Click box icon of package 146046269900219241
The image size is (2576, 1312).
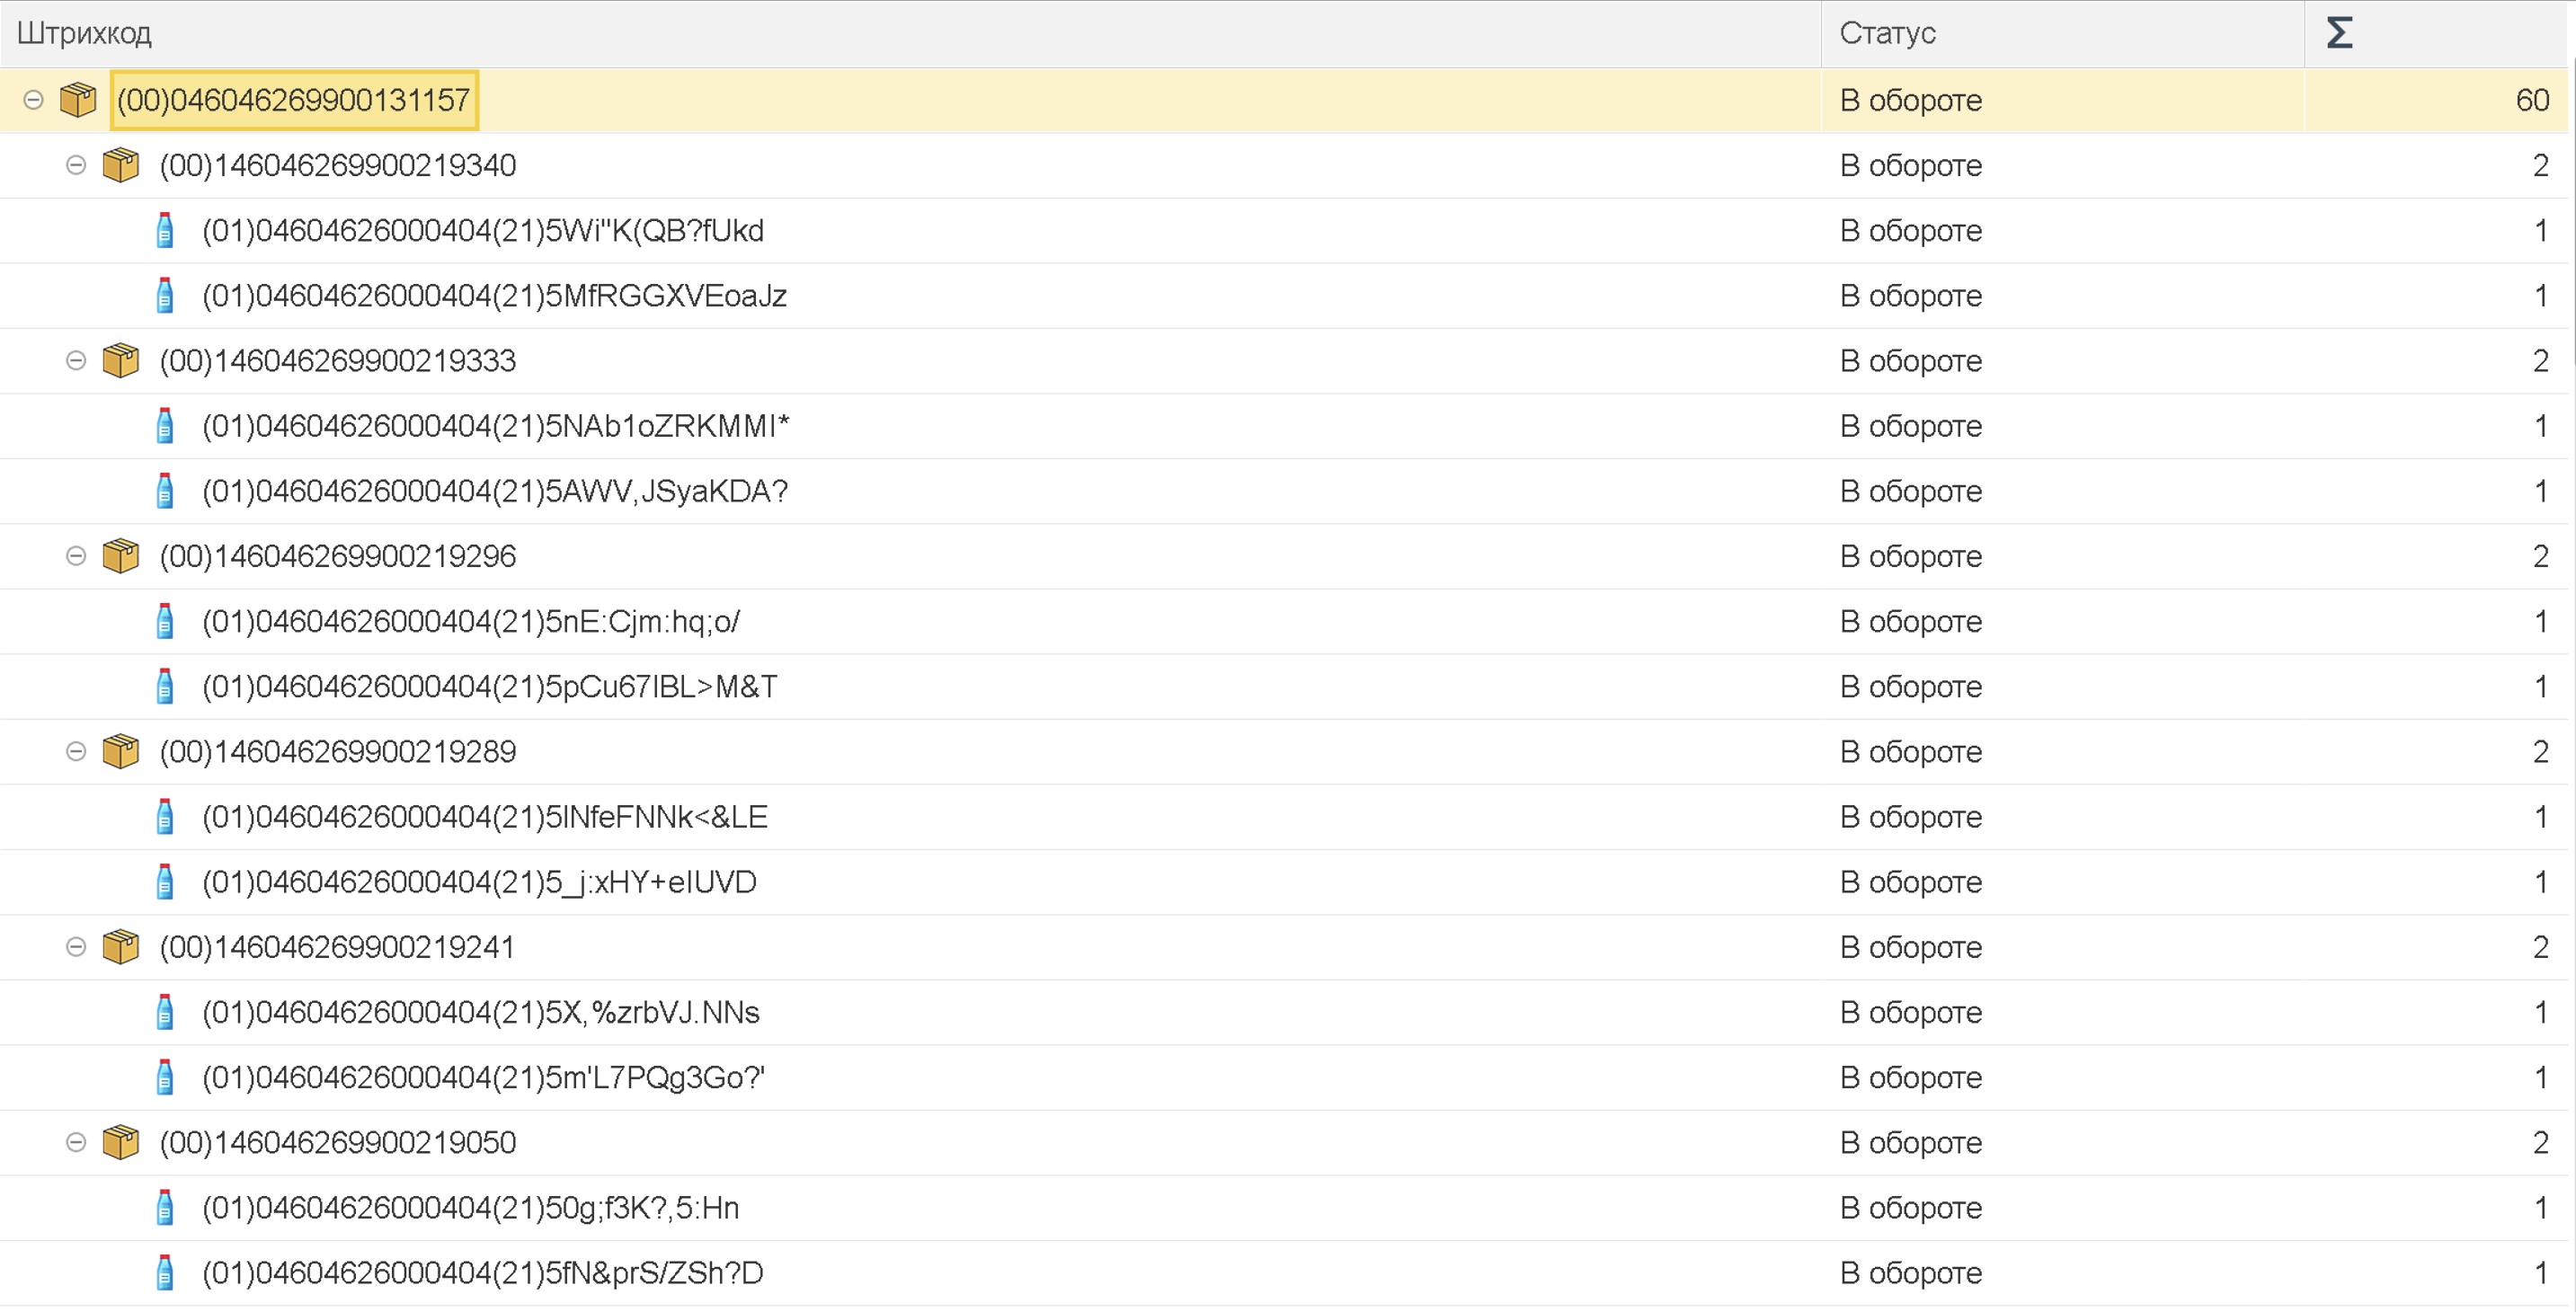point(121,947)
